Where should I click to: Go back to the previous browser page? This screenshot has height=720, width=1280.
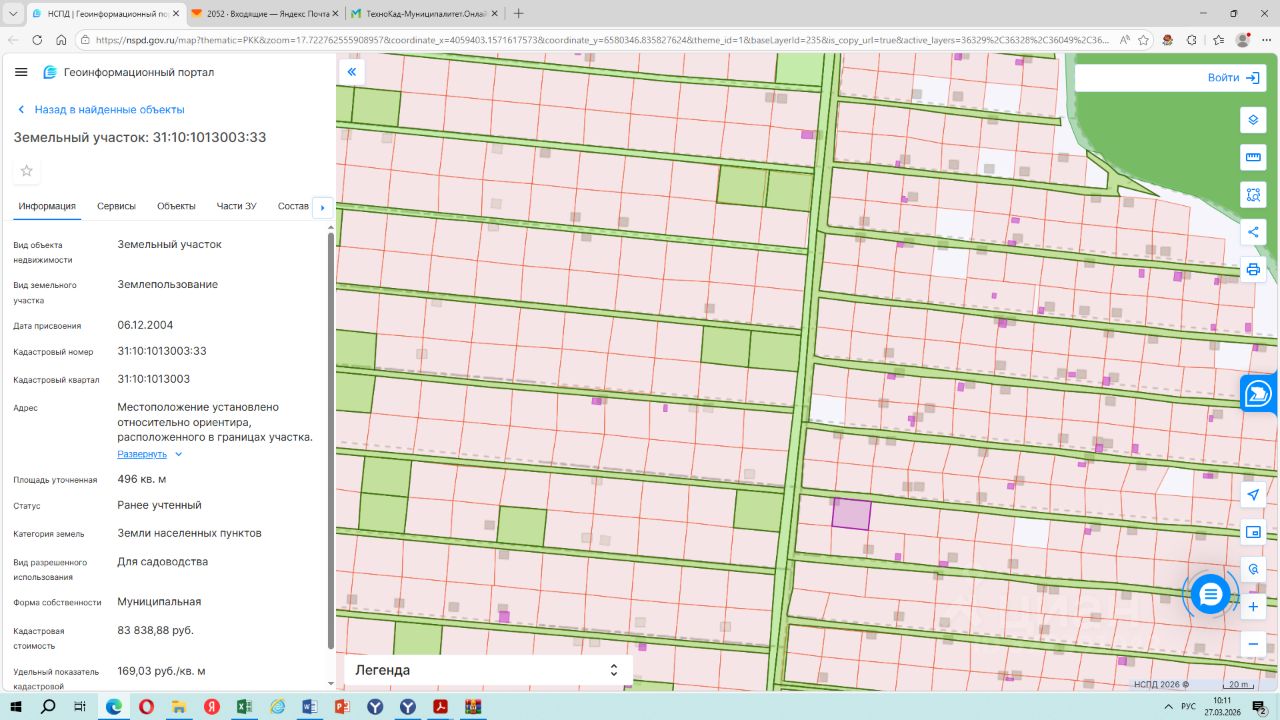pos(13,40)
